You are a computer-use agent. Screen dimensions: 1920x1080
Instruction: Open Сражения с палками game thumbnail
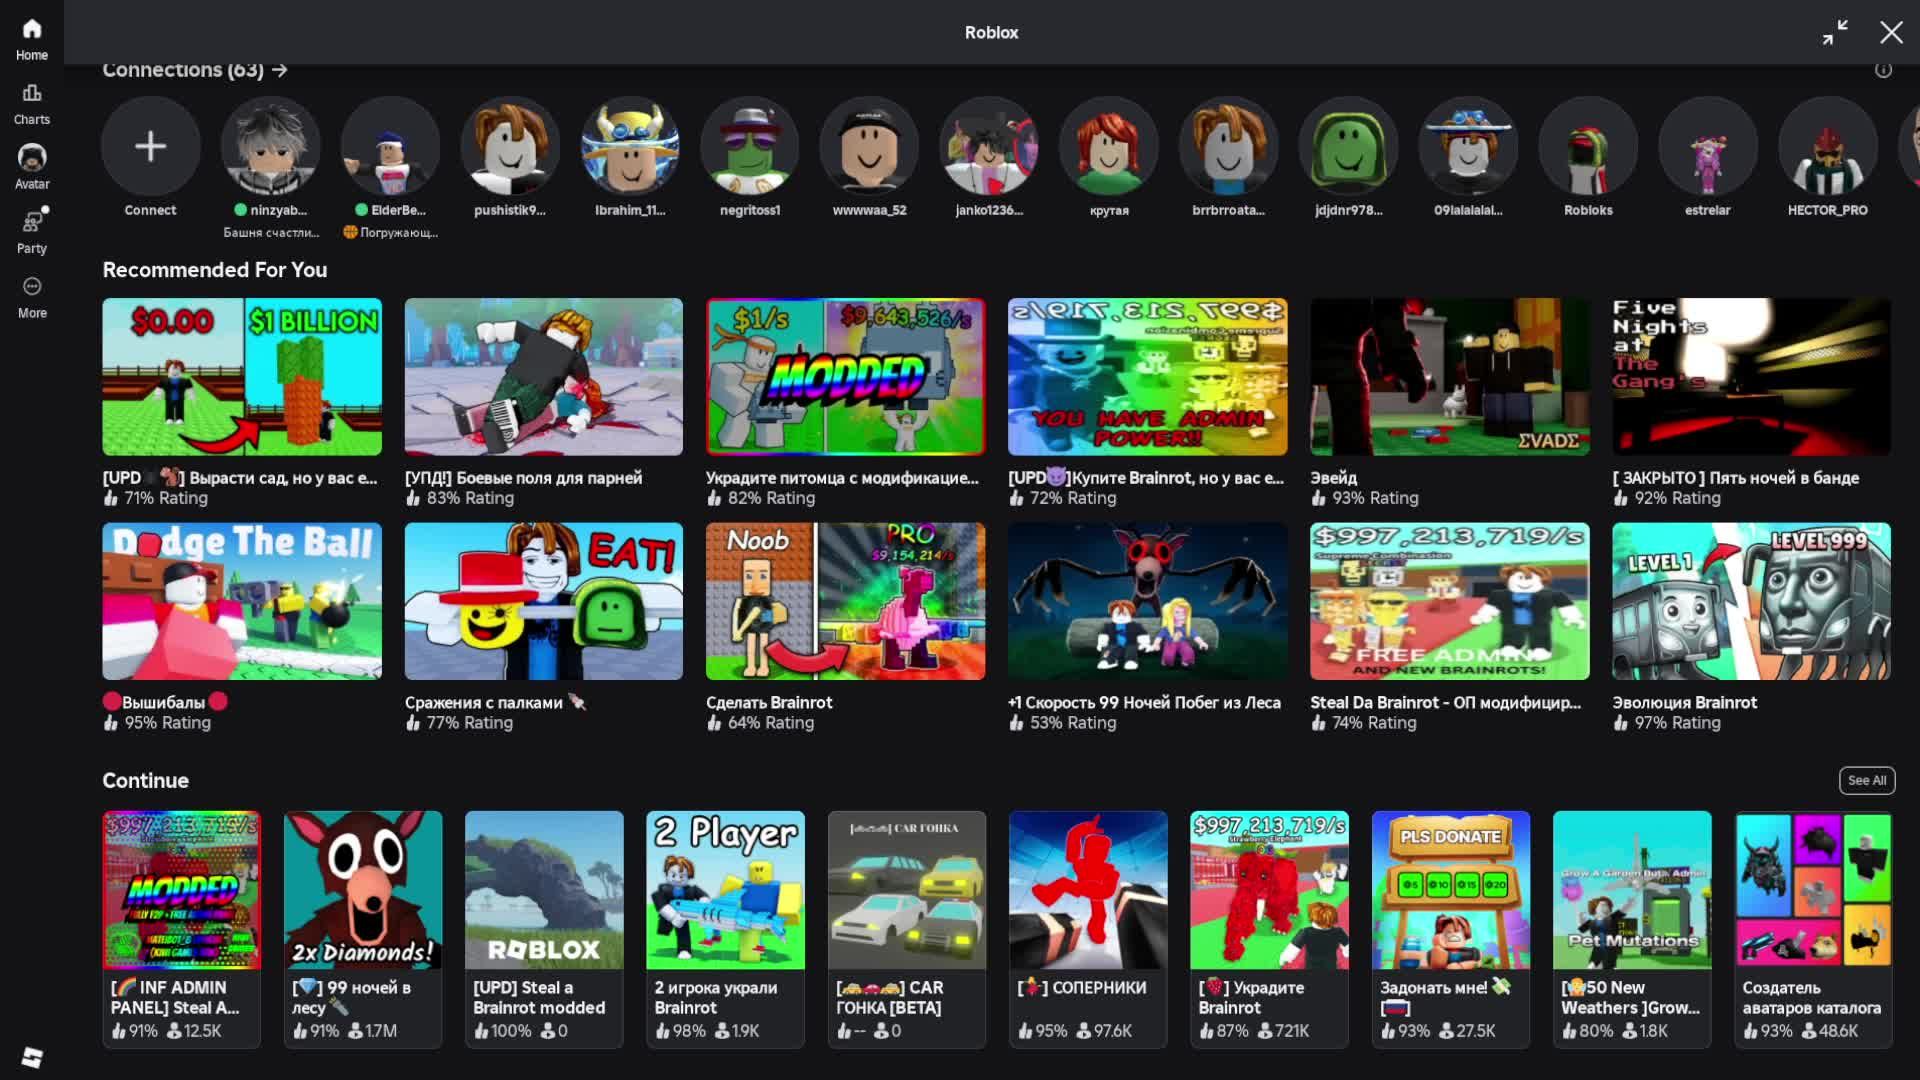pyautogui.click(x=544, y=601)
